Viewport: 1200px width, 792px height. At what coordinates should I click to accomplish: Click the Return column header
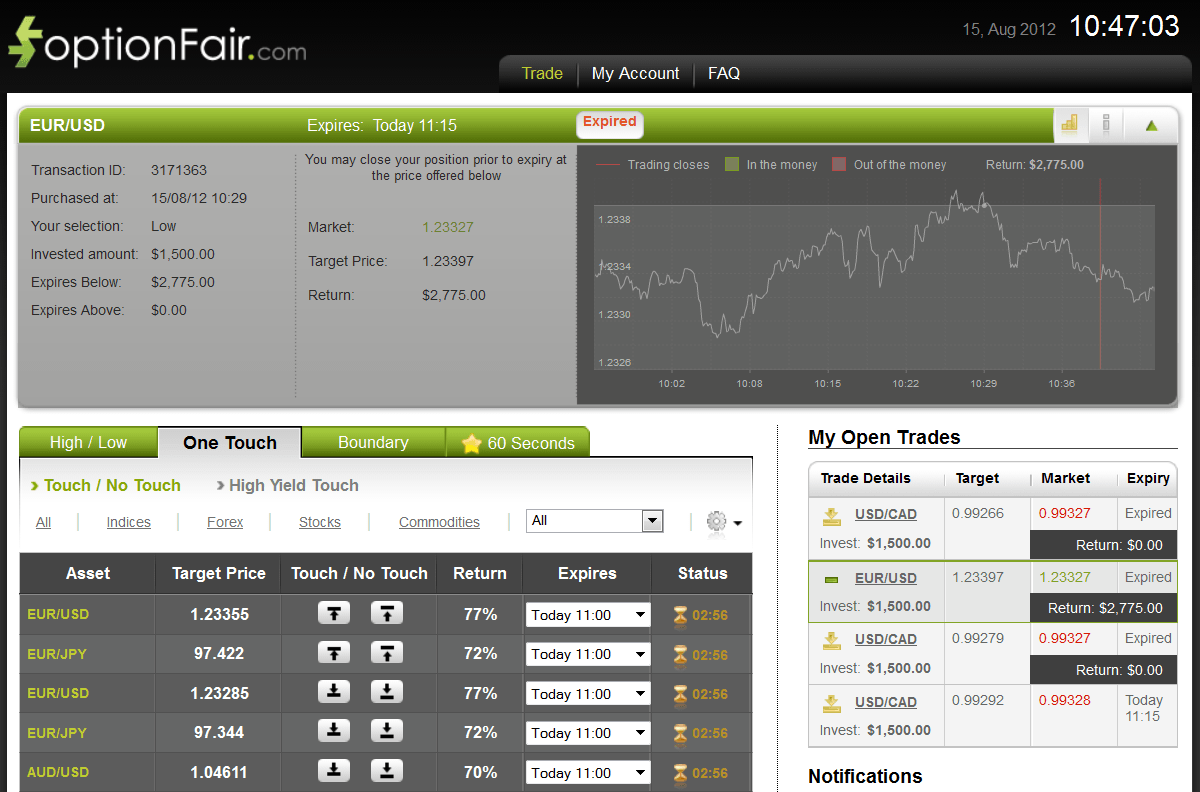(480, 573)
